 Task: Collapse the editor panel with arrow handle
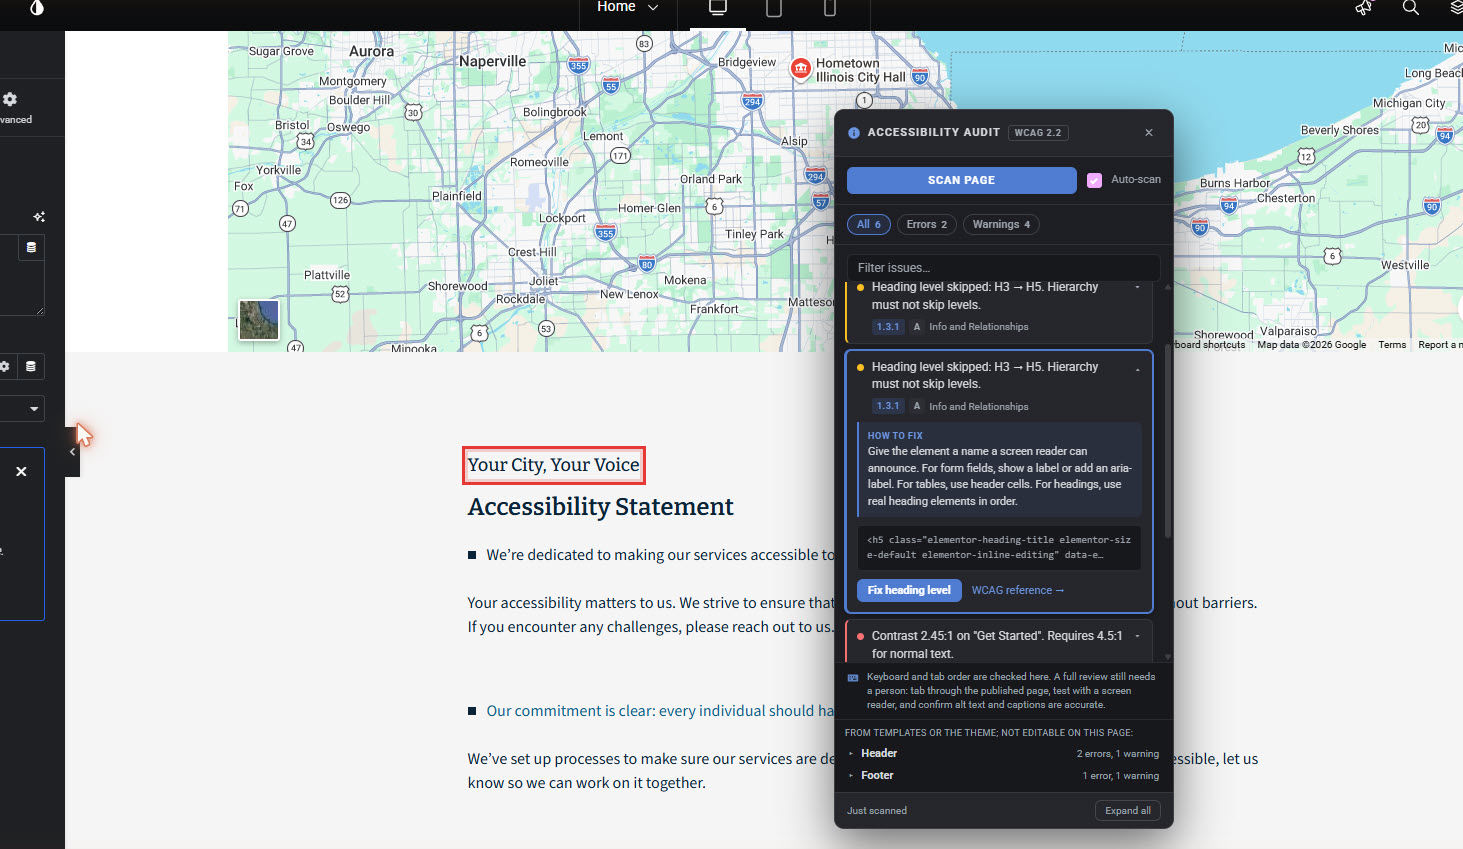72,452
